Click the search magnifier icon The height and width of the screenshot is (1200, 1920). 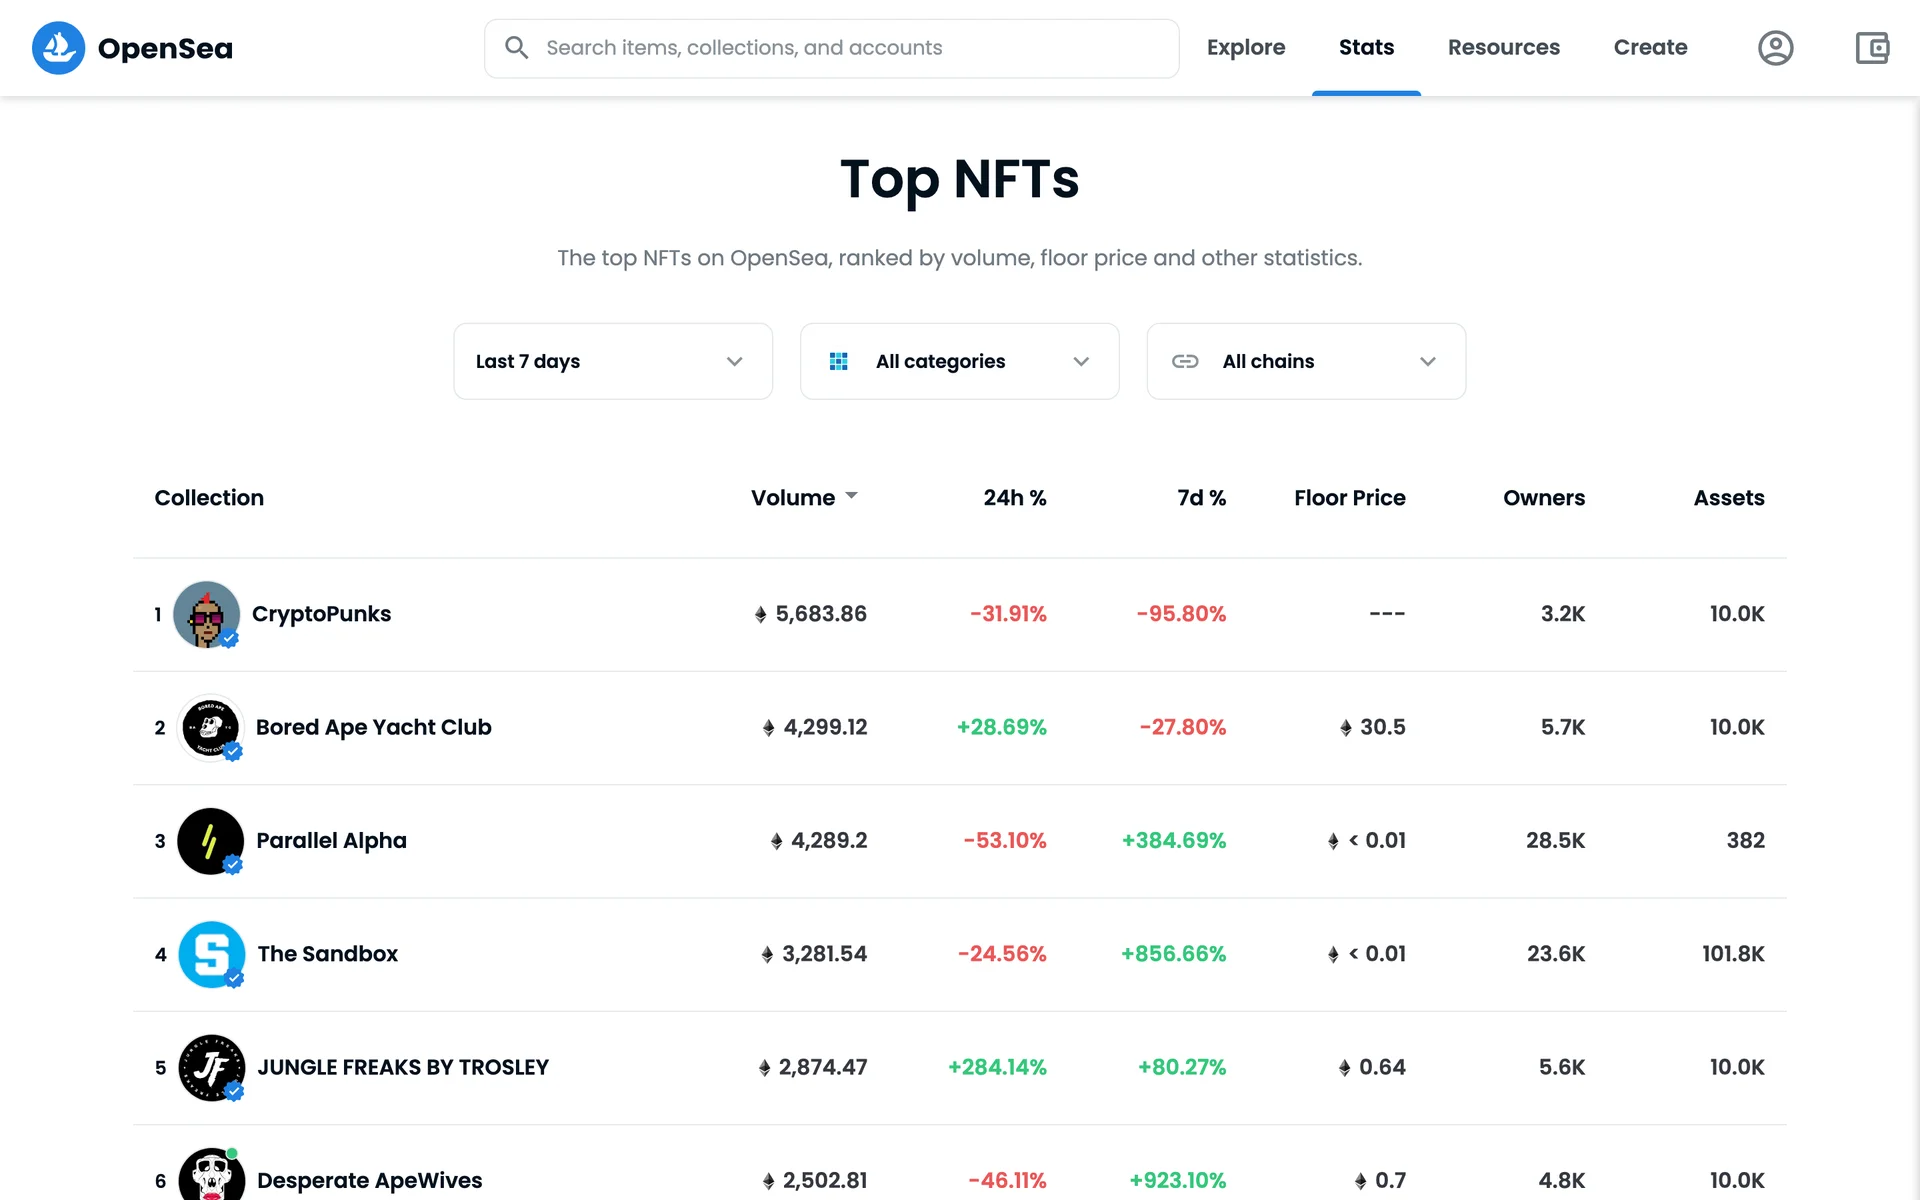coord(516,48)
